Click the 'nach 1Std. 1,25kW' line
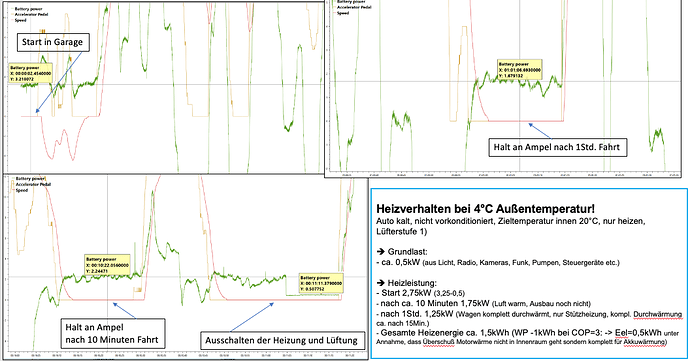This screenshot has width=690, height=361. tap(529, 318)
